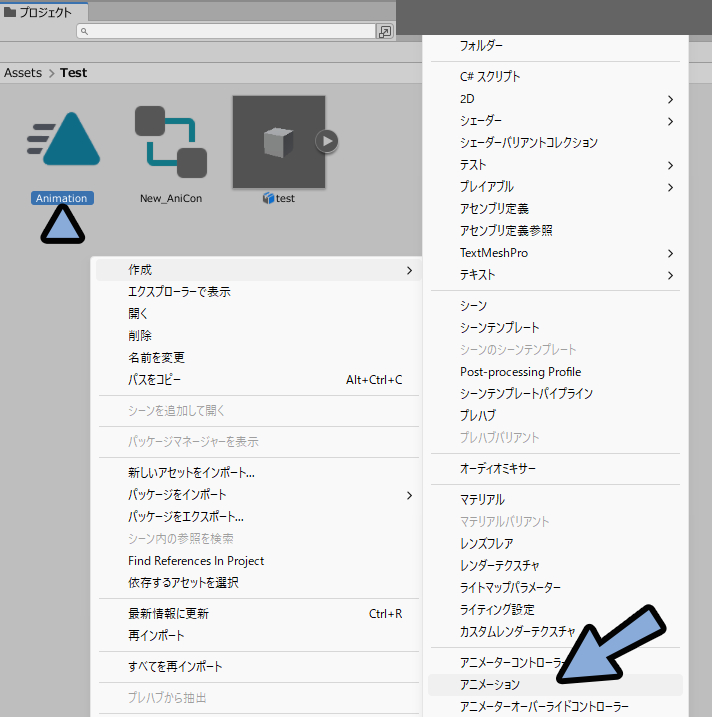Expand the test model's sub-assets with the play arrow

pyautogui.click(x=327, y=141)
